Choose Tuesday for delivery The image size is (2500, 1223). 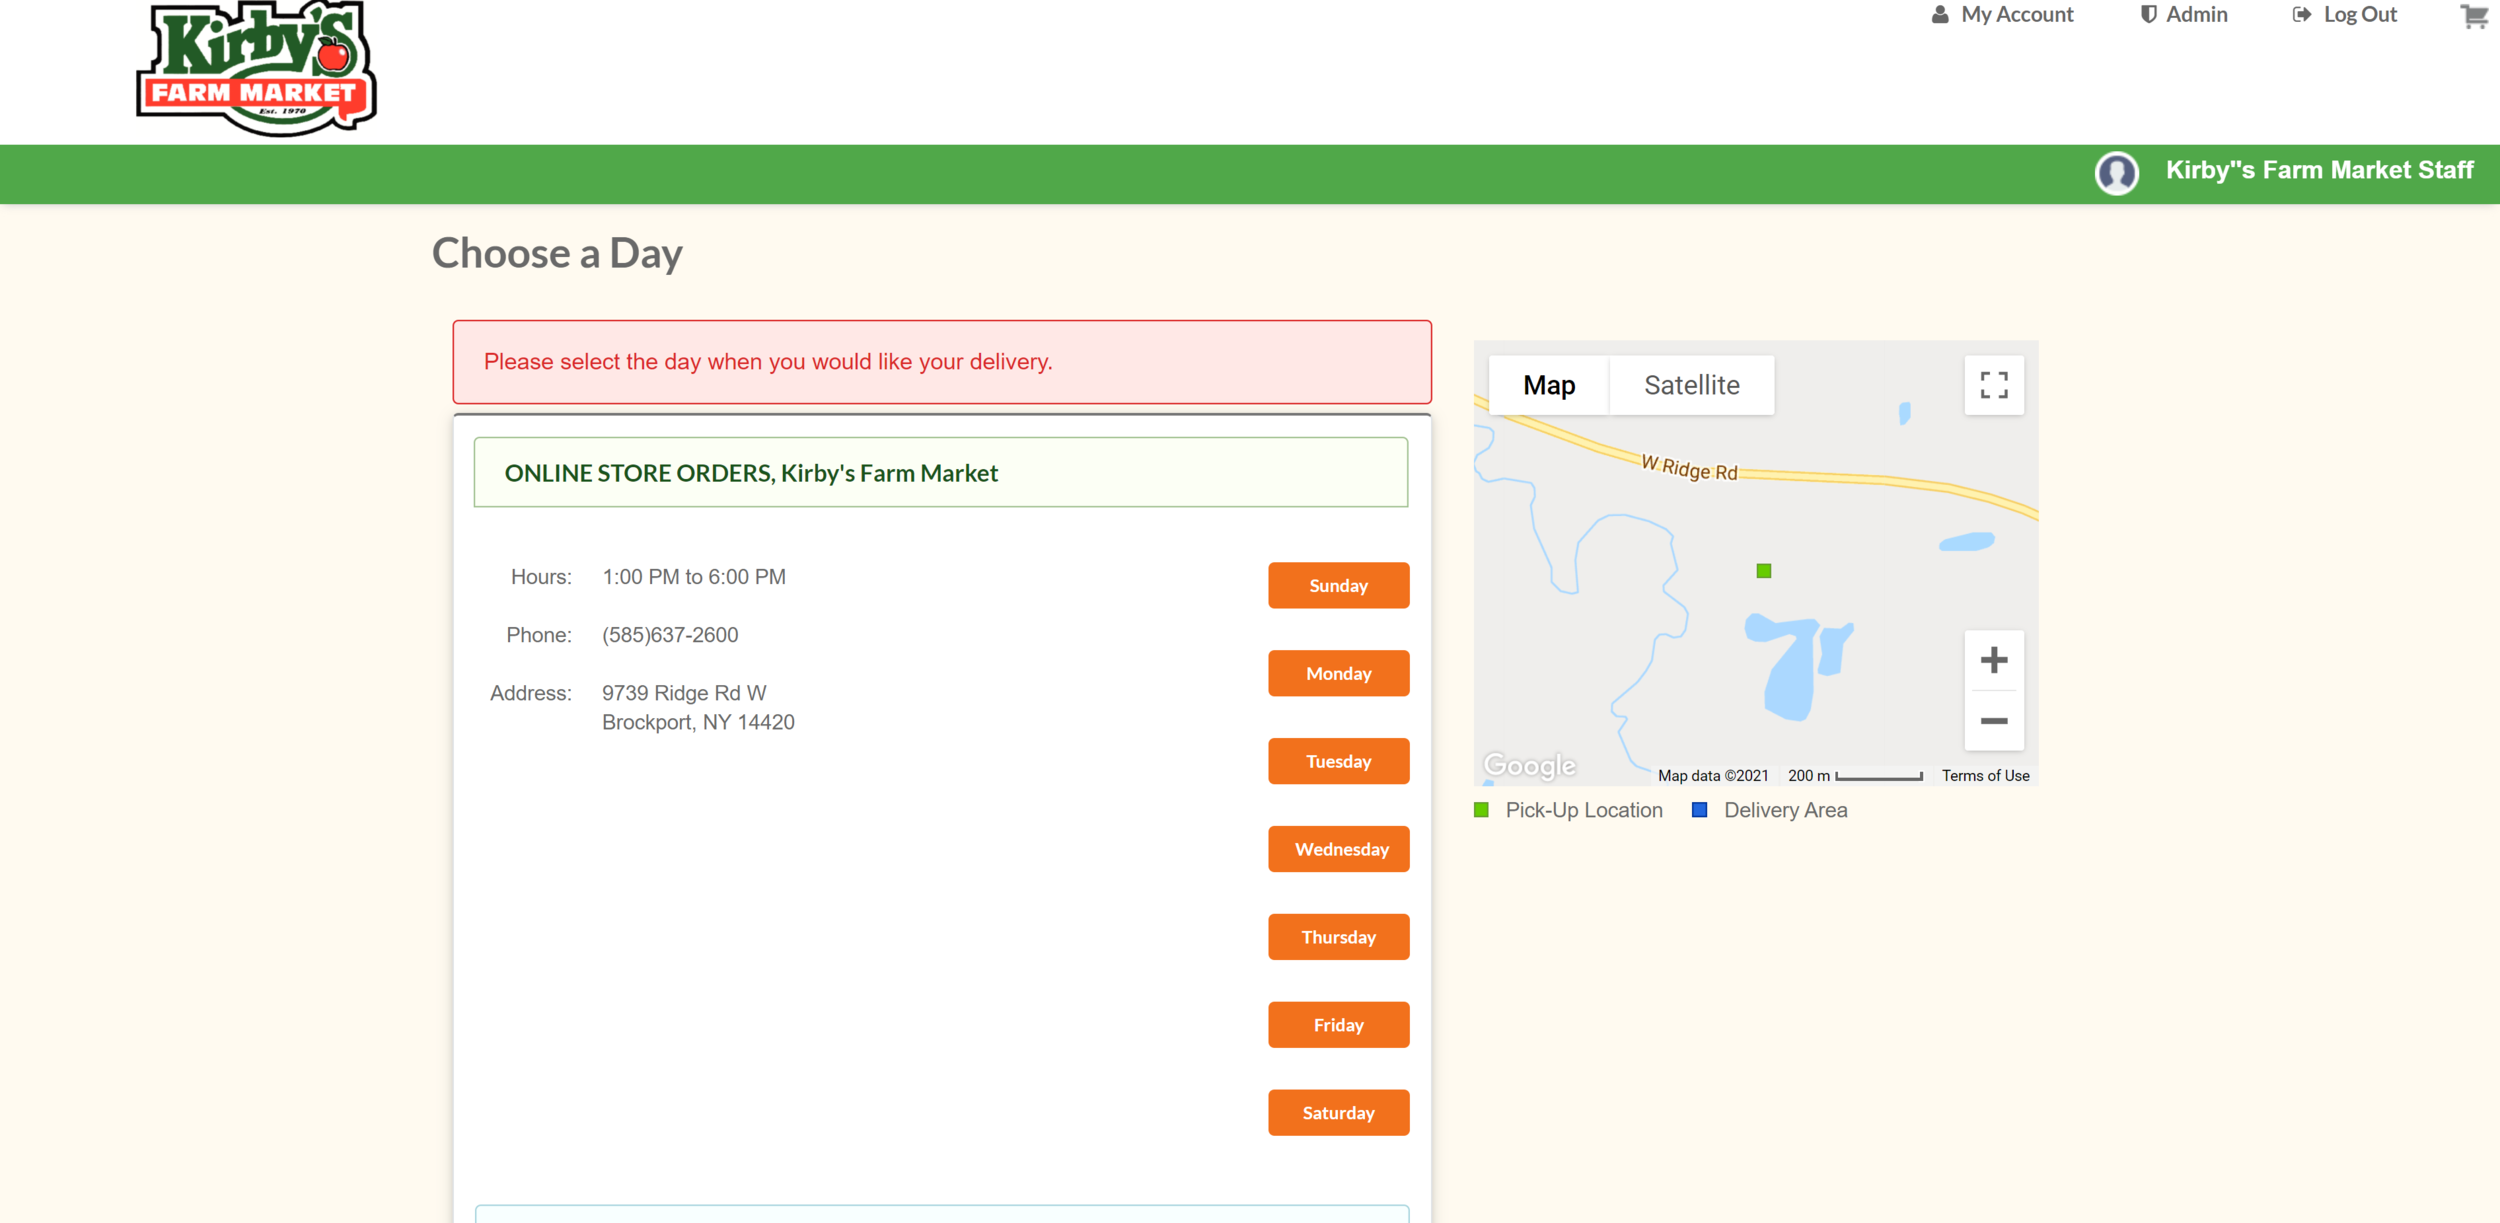click(1338, 761)
